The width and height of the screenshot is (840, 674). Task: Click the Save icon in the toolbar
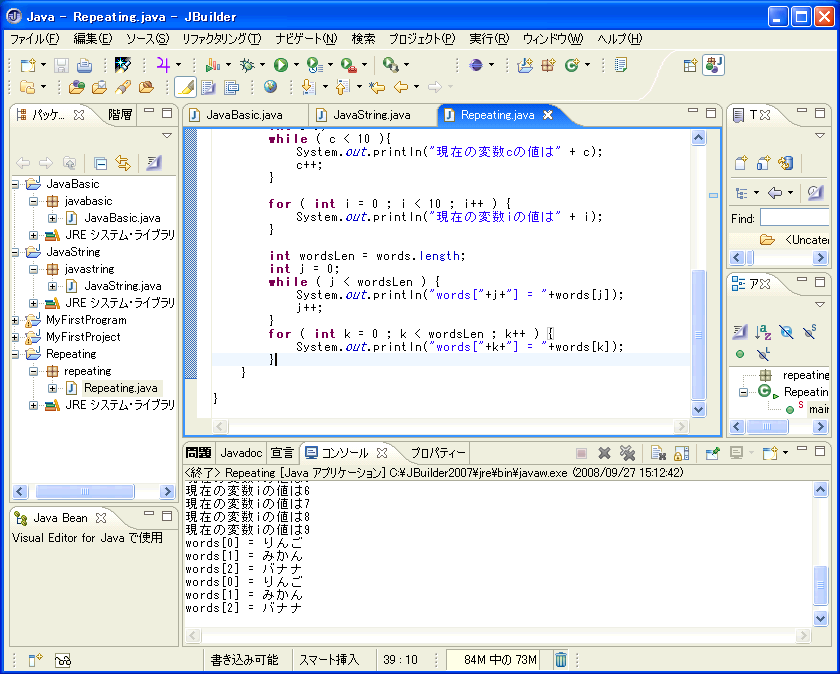coord(62,65)
